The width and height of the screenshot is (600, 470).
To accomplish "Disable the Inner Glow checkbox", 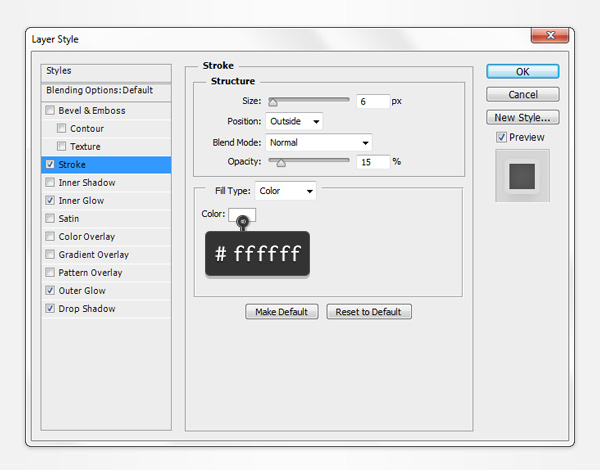I will coord(50,200).
